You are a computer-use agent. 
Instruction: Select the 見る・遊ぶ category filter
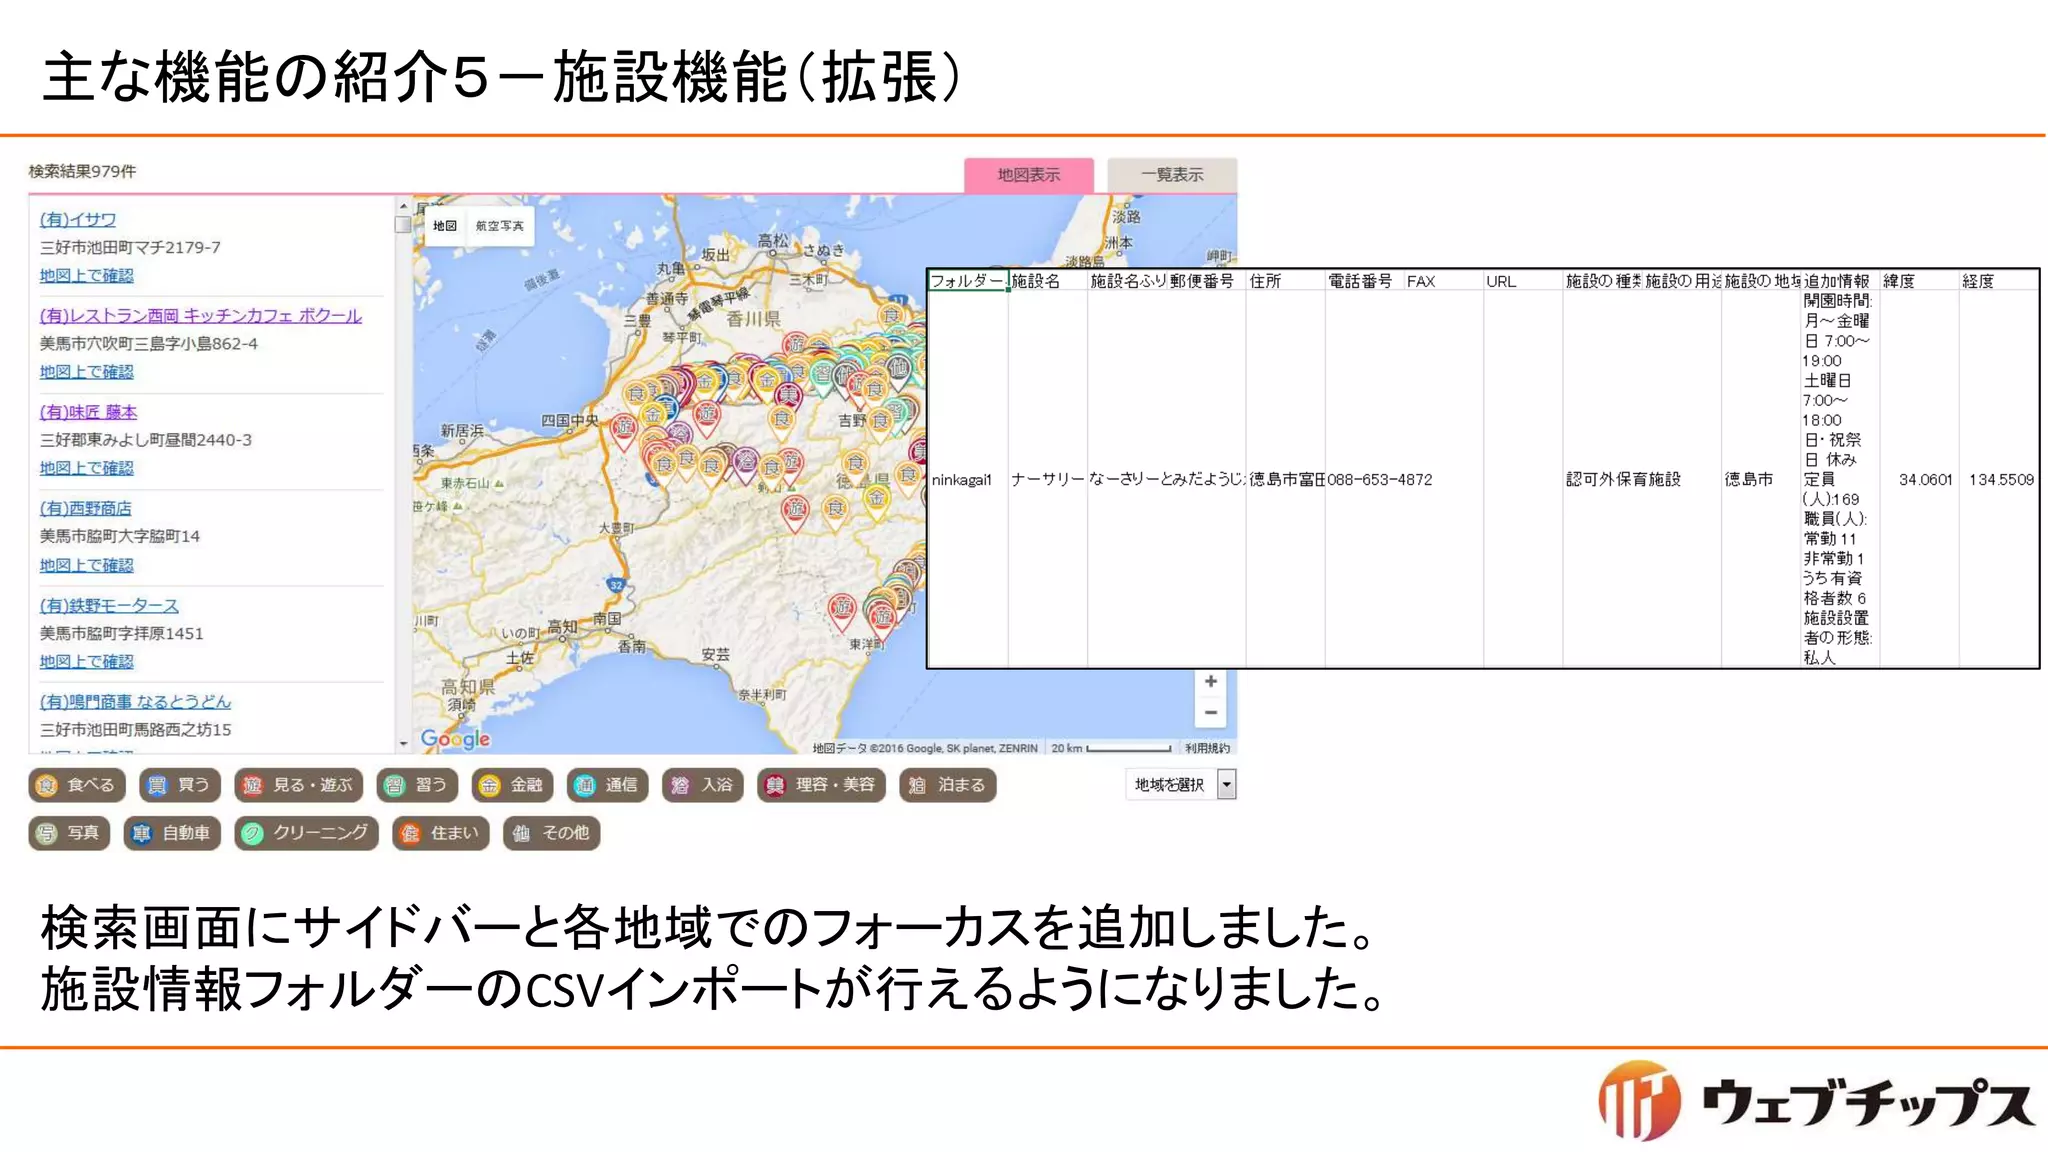tap(298, 785)
